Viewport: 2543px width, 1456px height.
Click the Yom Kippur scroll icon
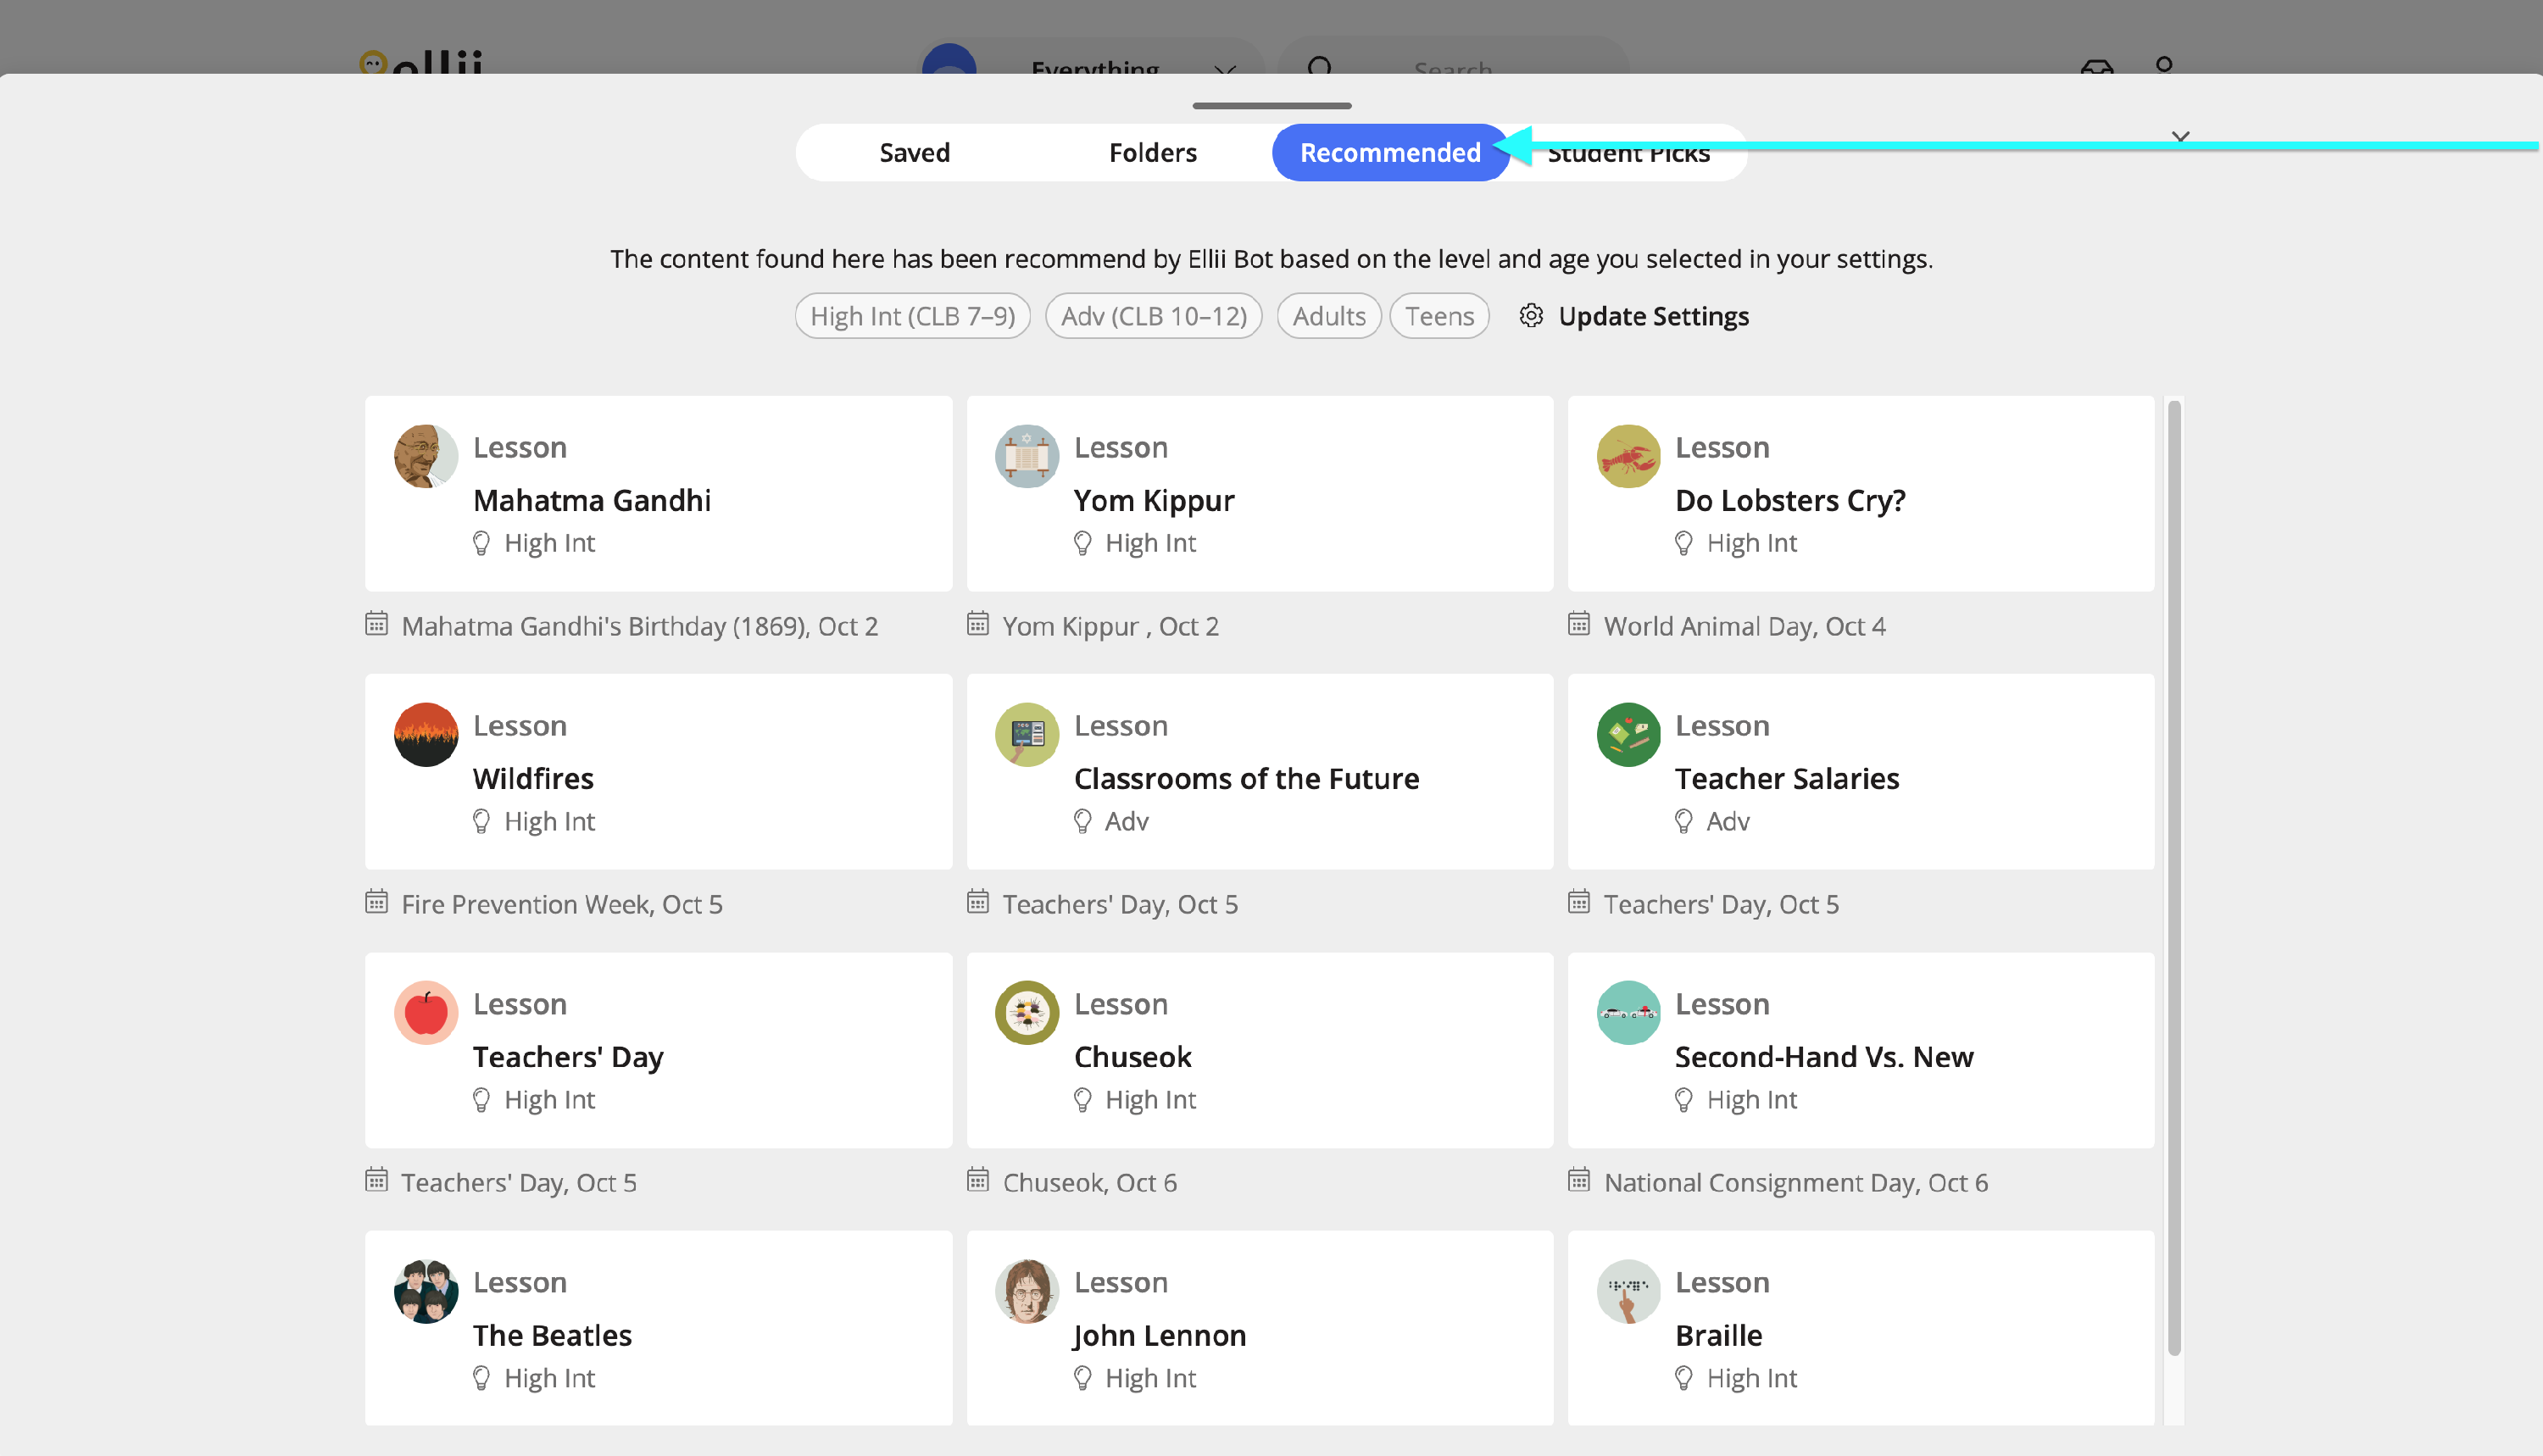1026,456
